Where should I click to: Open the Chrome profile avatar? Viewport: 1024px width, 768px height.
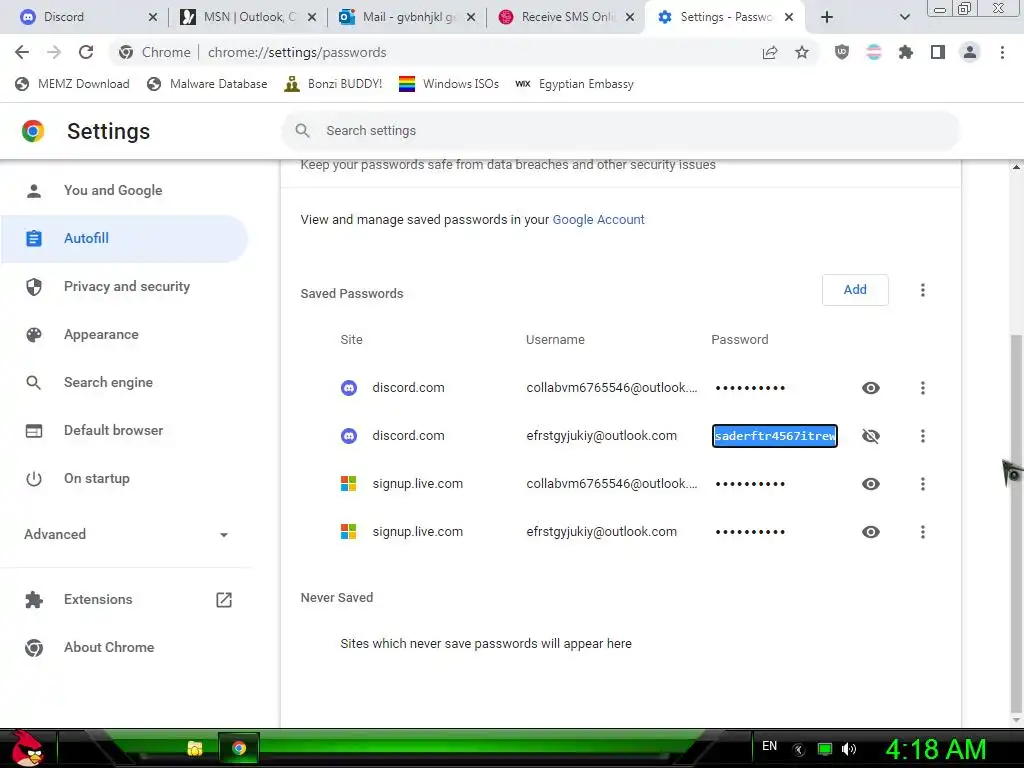click(x=970, y=52)
